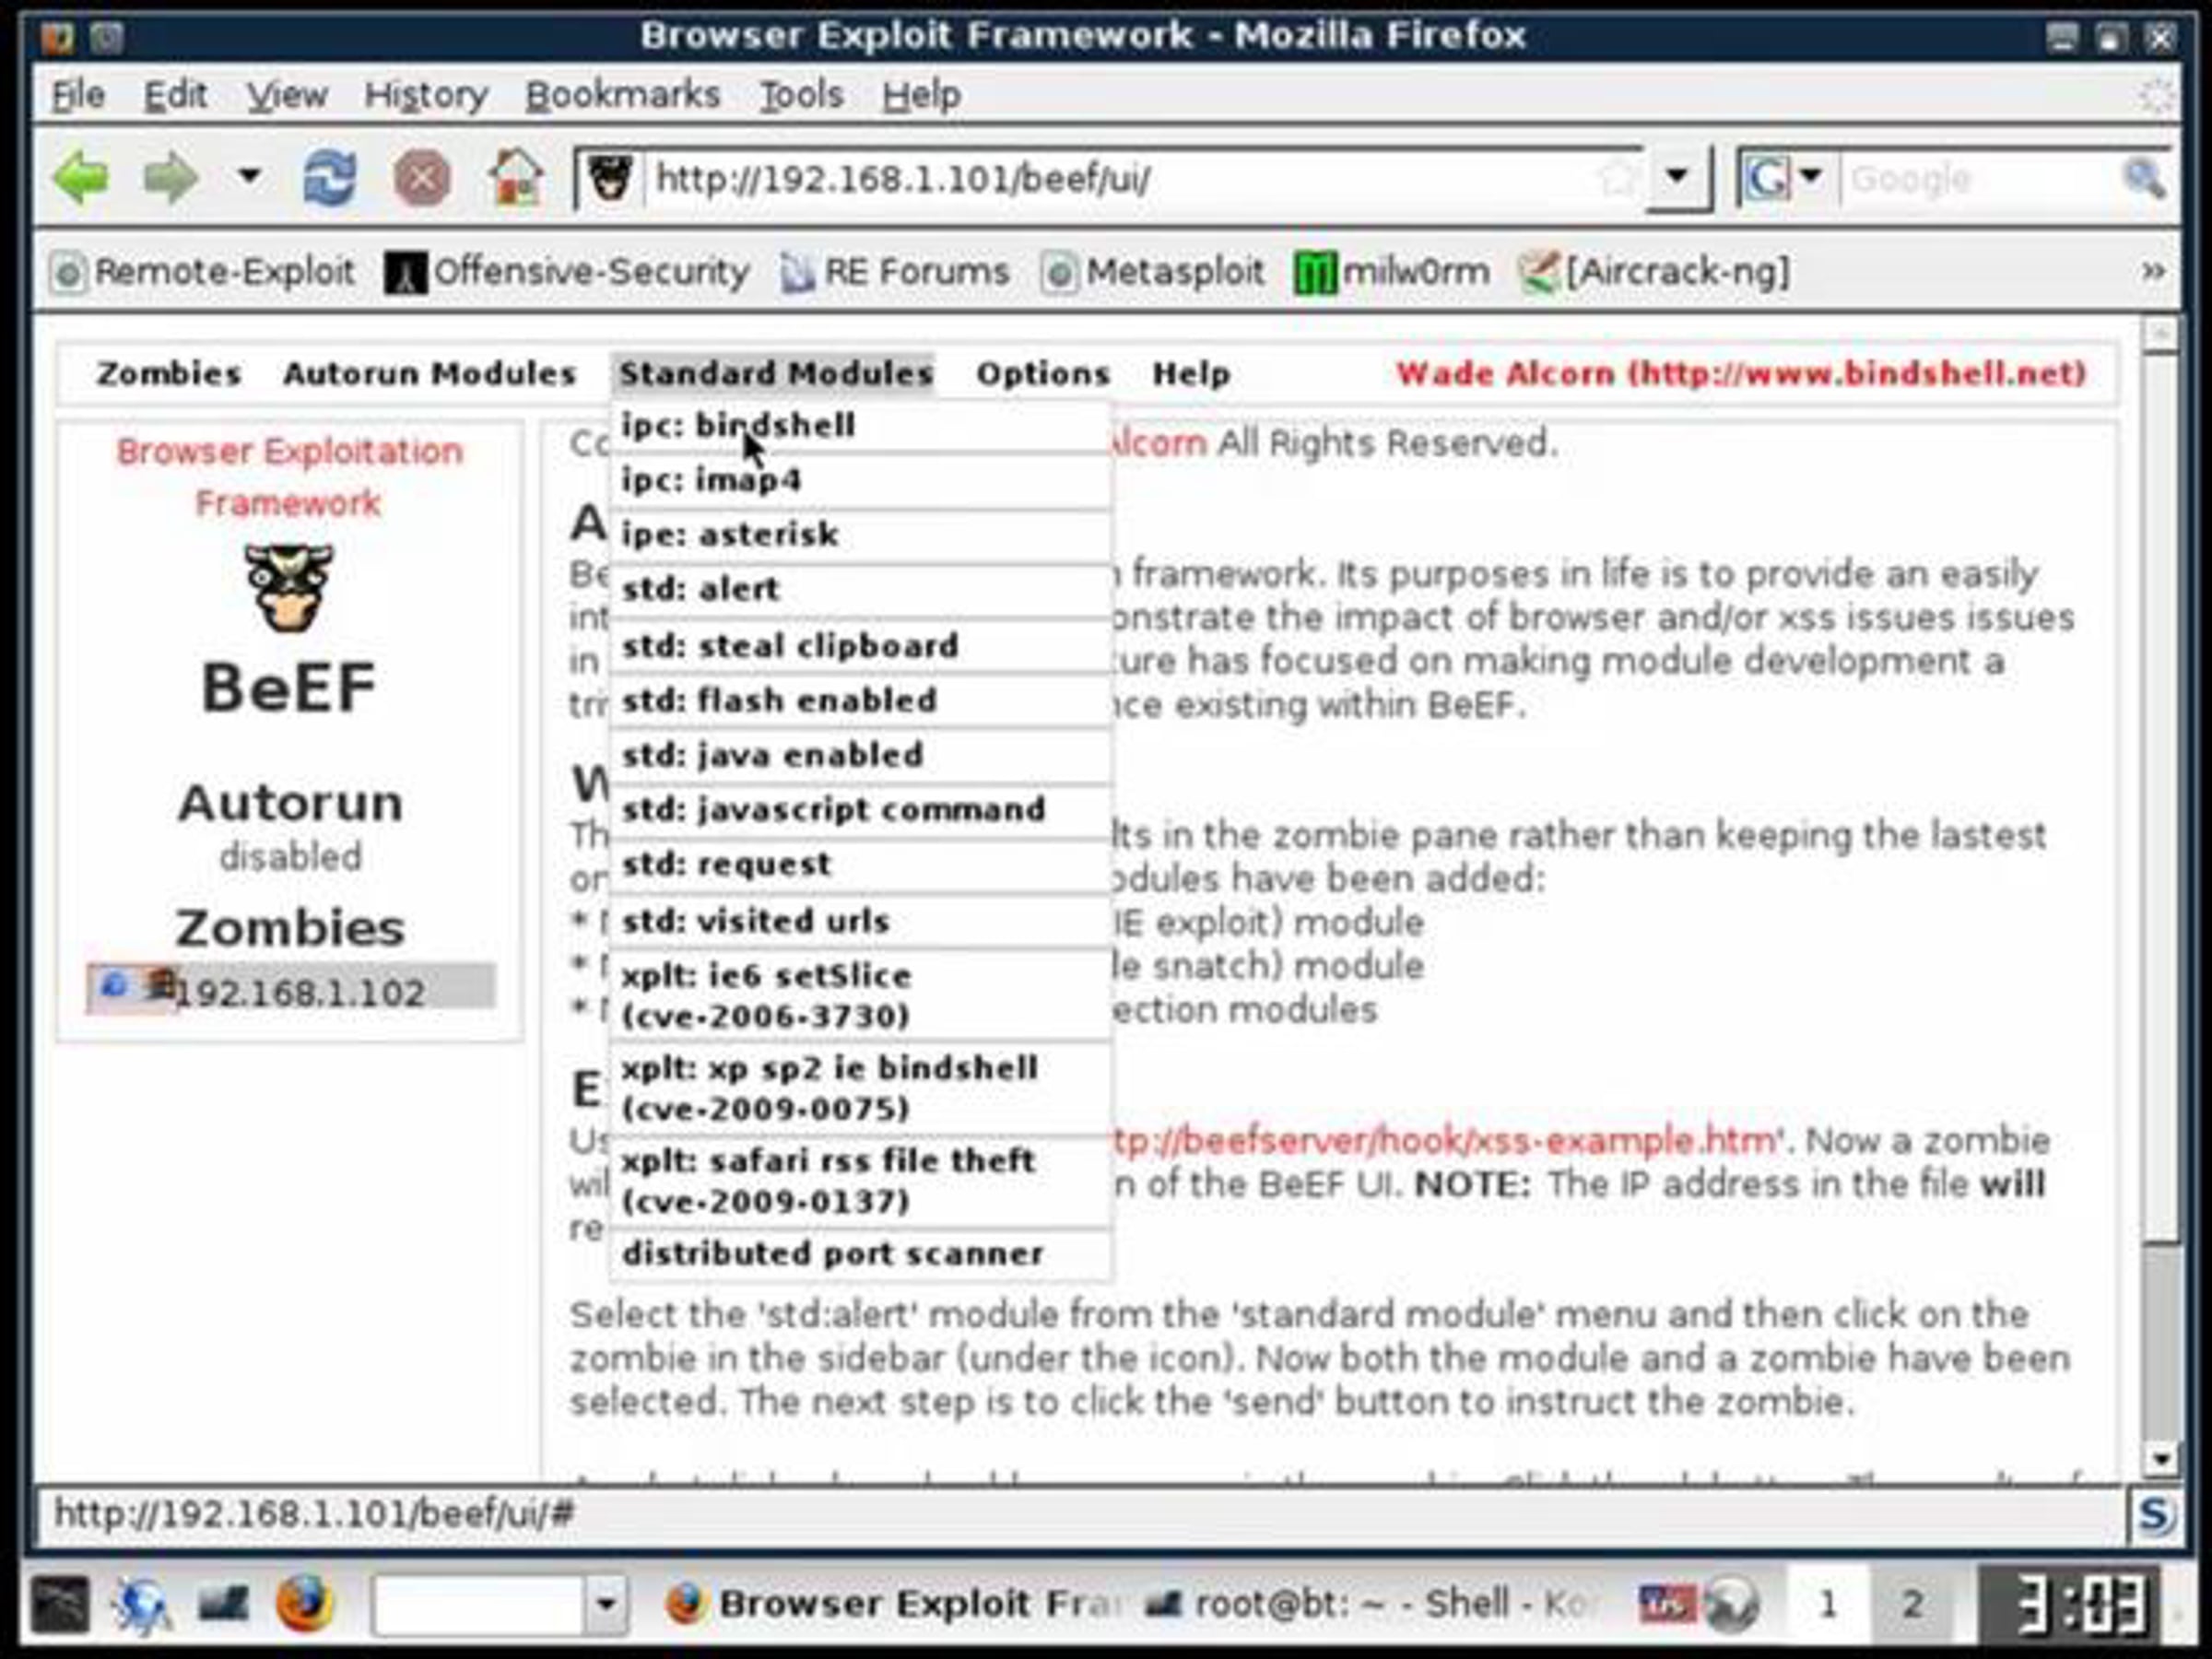The image size is (2212, 1659).
Task: Open the RE Forums bookmark
Action: 895,272
